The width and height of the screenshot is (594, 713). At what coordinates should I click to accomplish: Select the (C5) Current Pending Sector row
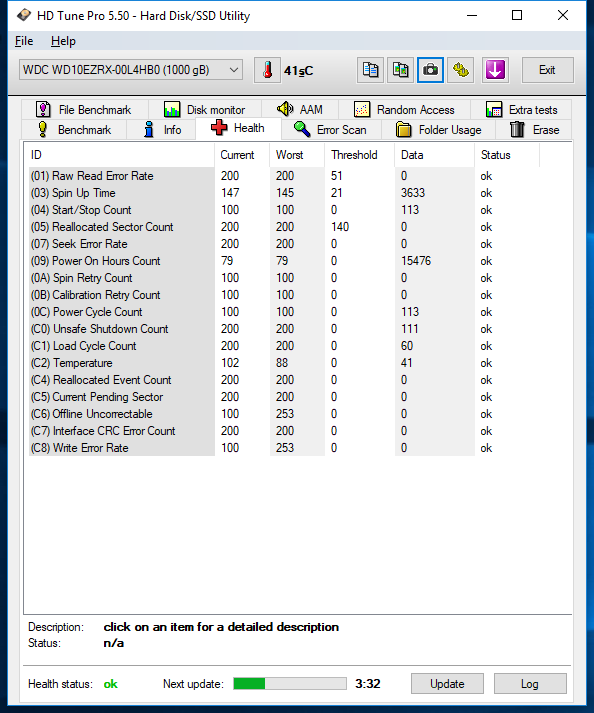(285, 397)
